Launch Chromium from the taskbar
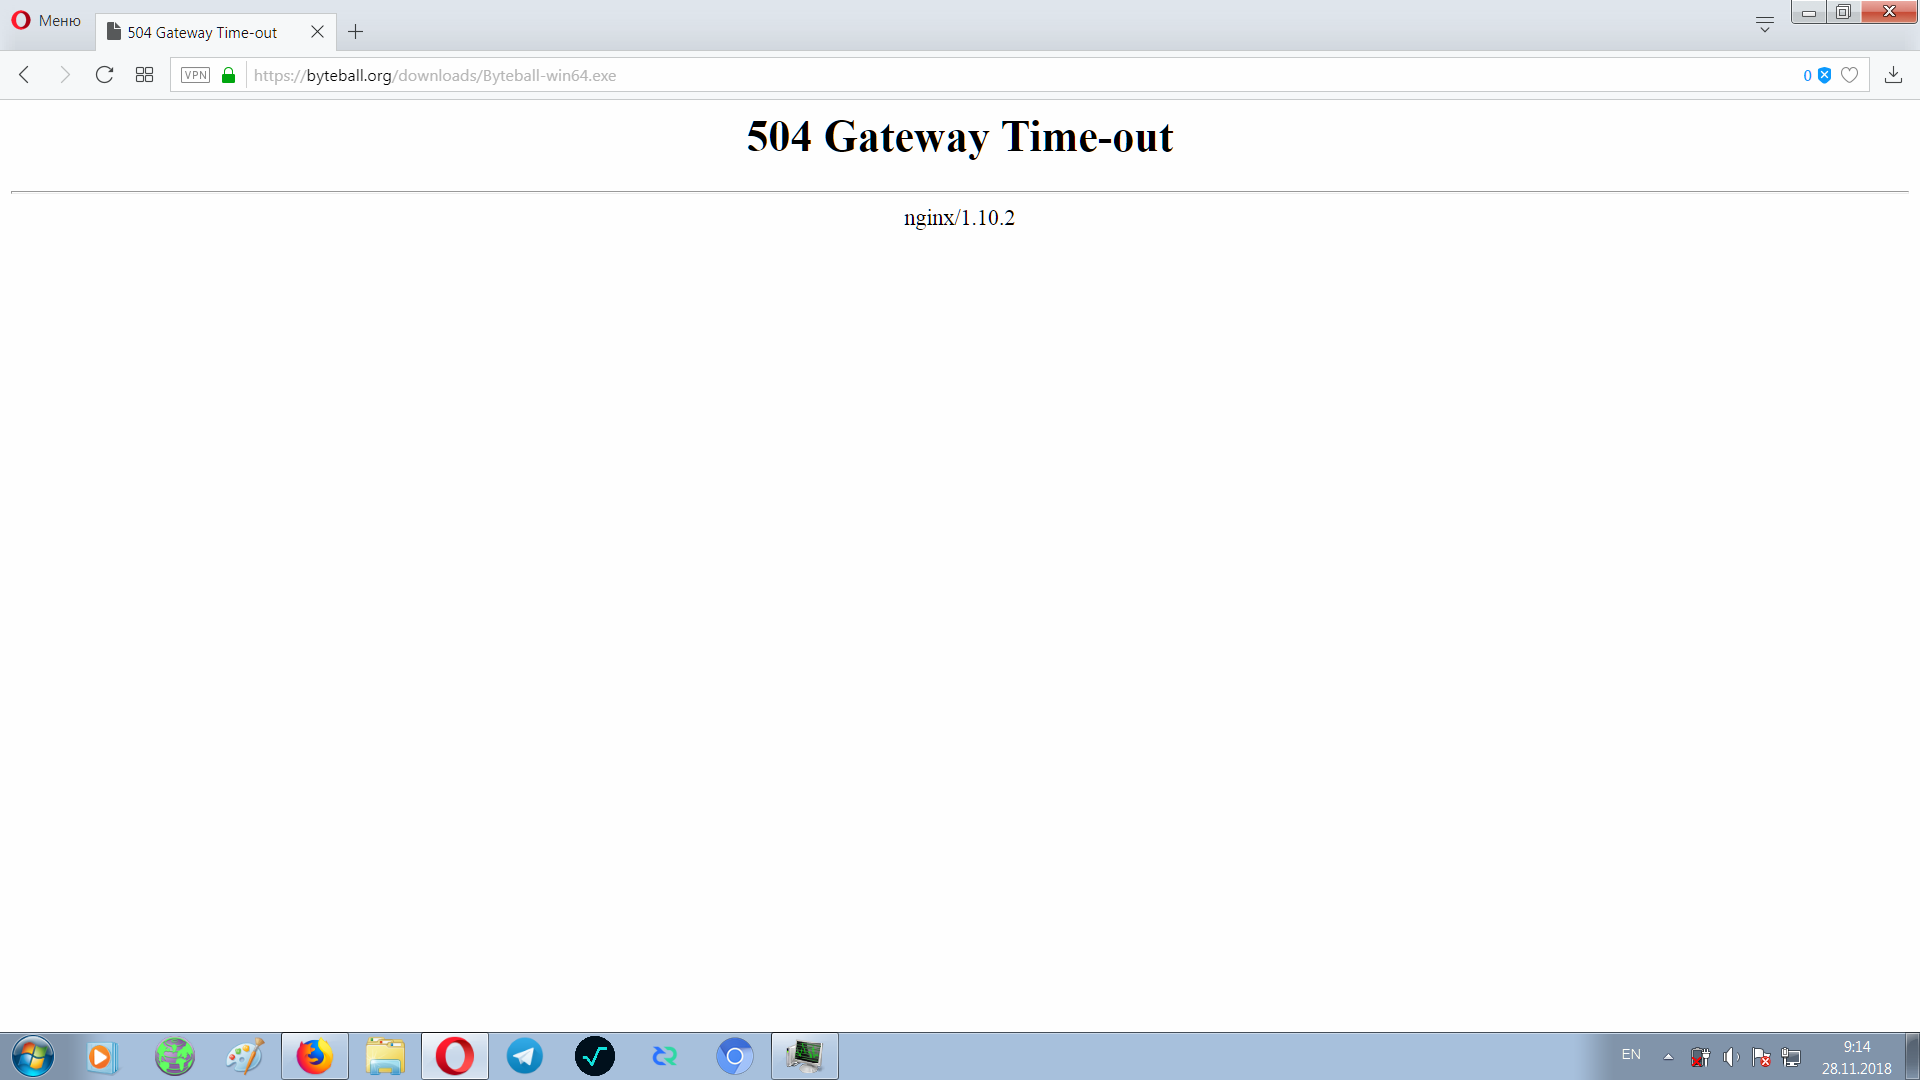 (x=735, y=1056)
